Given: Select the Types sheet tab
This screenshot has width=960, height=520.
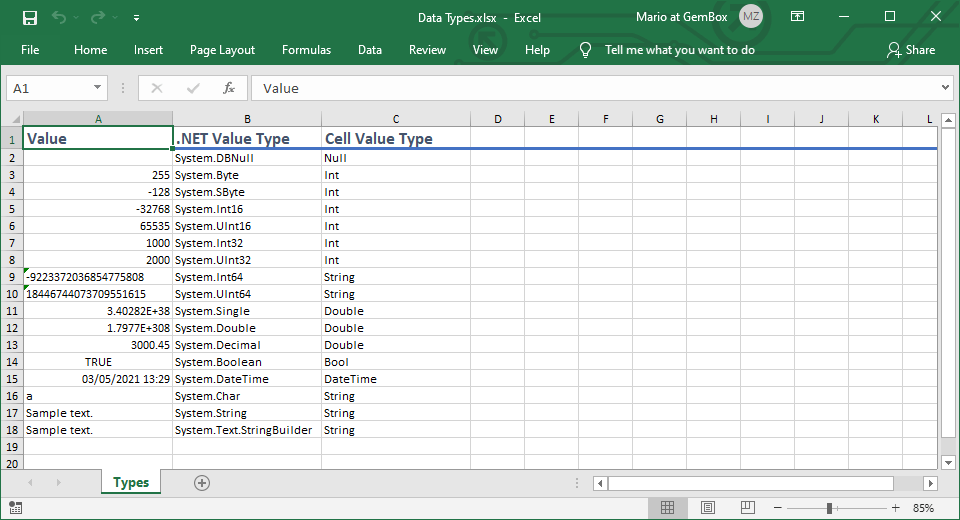Looking at the screenshot, I should pyautogui.click(x=131, y=483).
